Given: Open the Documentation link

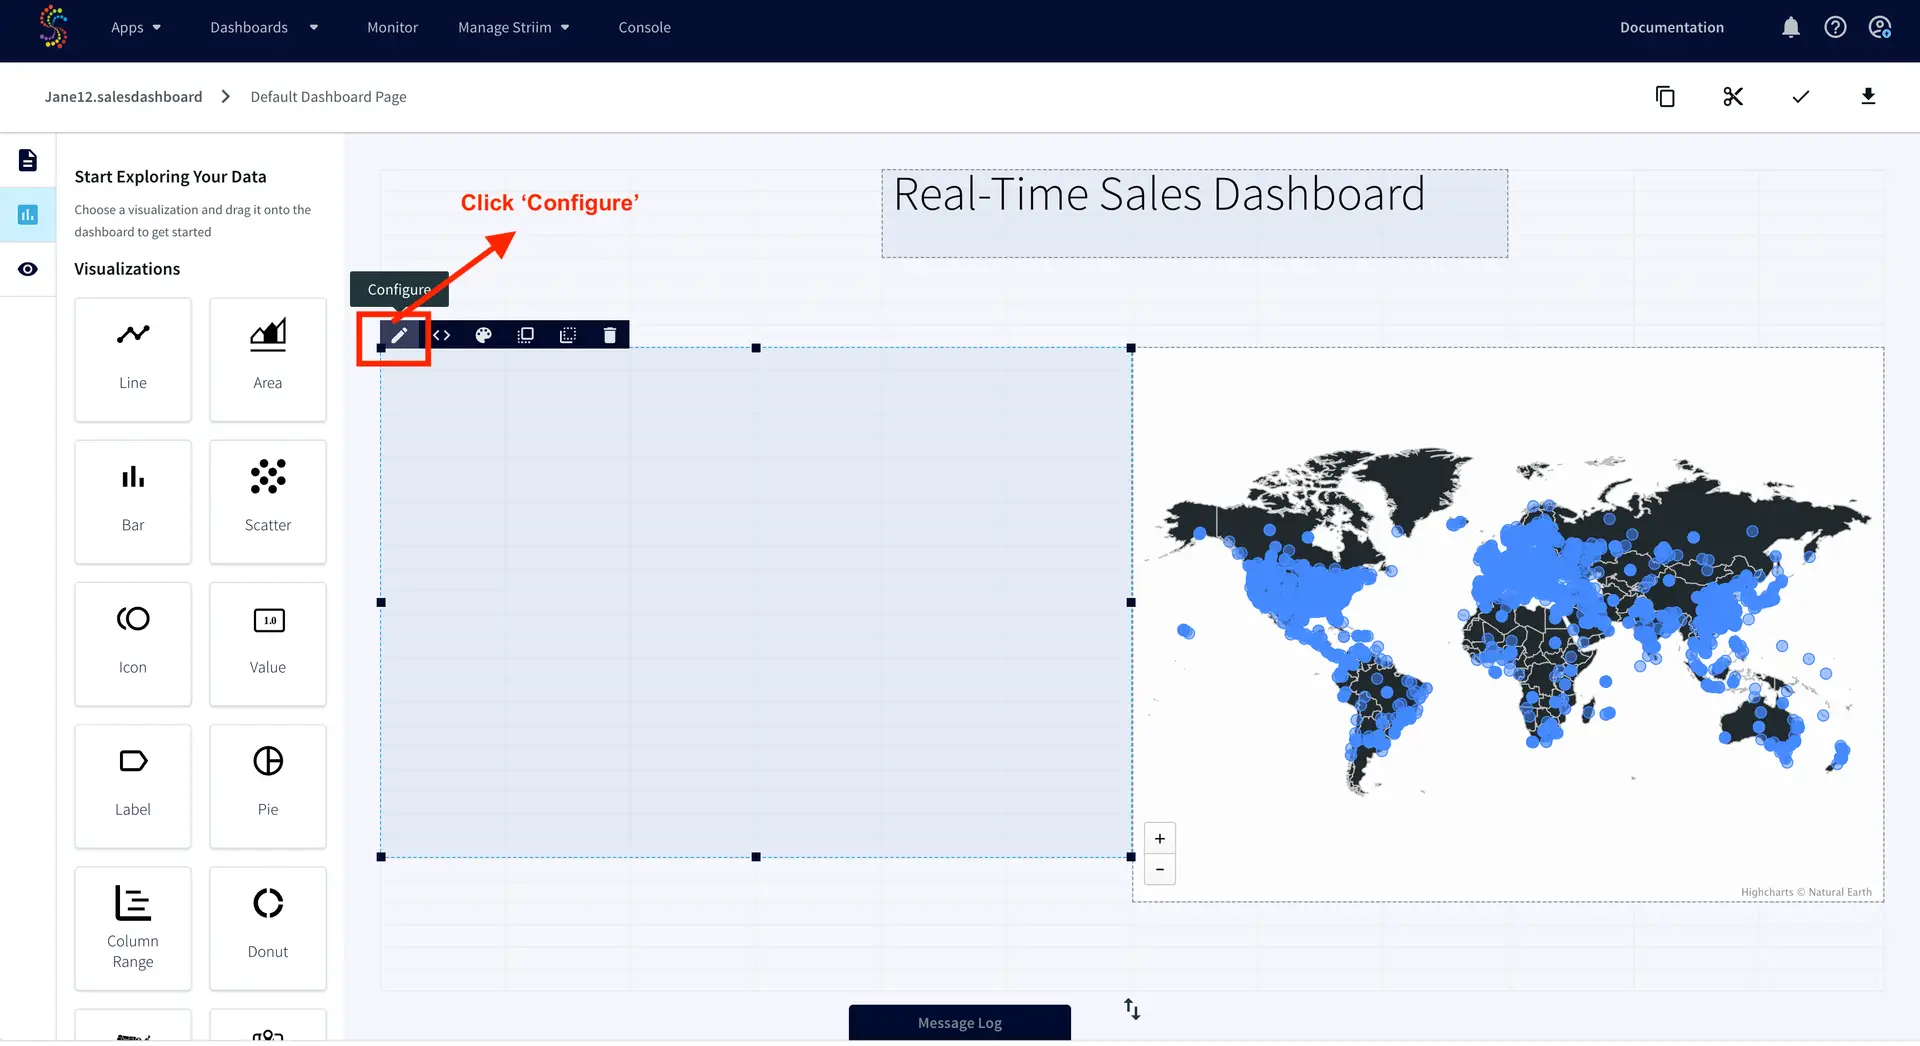Looking at the screenshot, I should pos(1671,28).
